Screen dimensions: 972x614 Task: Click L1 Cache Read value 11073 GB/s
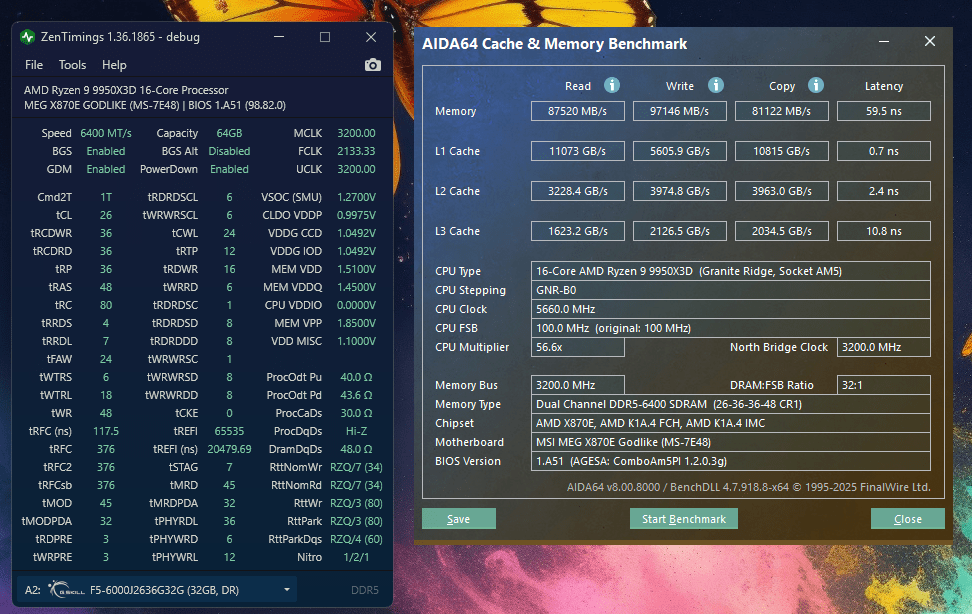point(578,151)
